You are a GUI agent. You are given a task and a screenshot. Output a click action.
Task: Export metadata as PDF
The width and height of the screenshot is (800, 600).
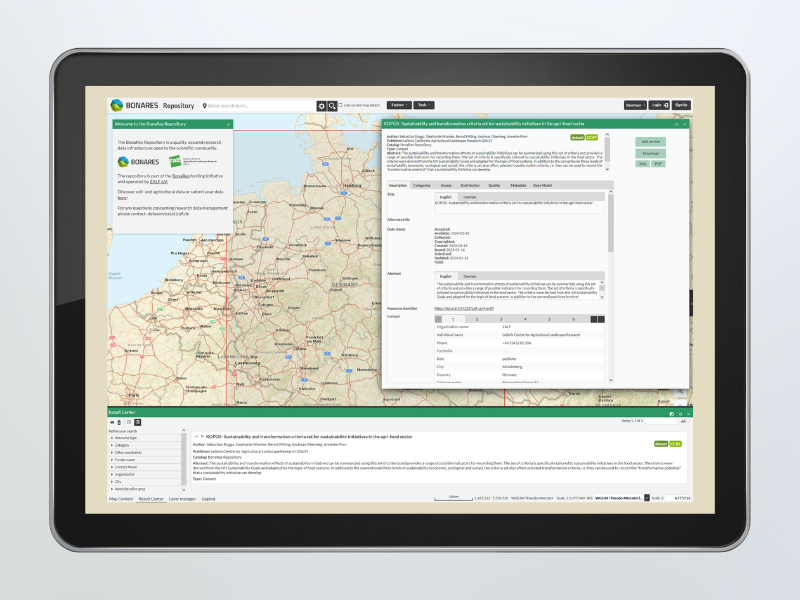(658, 164)
